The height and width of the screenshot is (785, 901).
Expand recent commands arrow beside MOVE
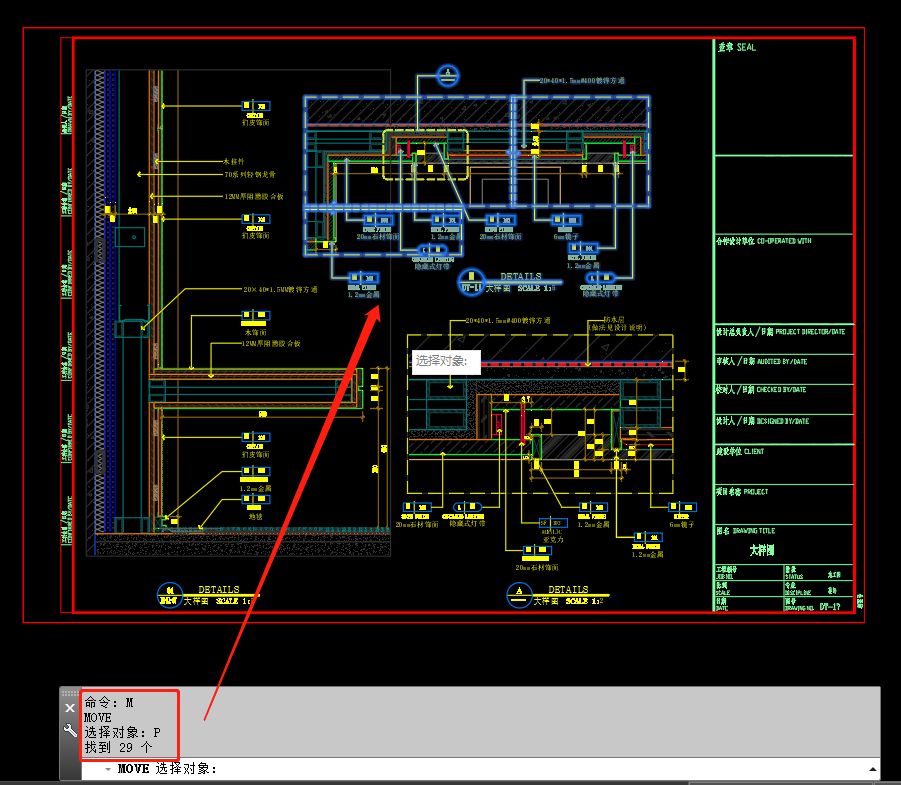[108, 769]
